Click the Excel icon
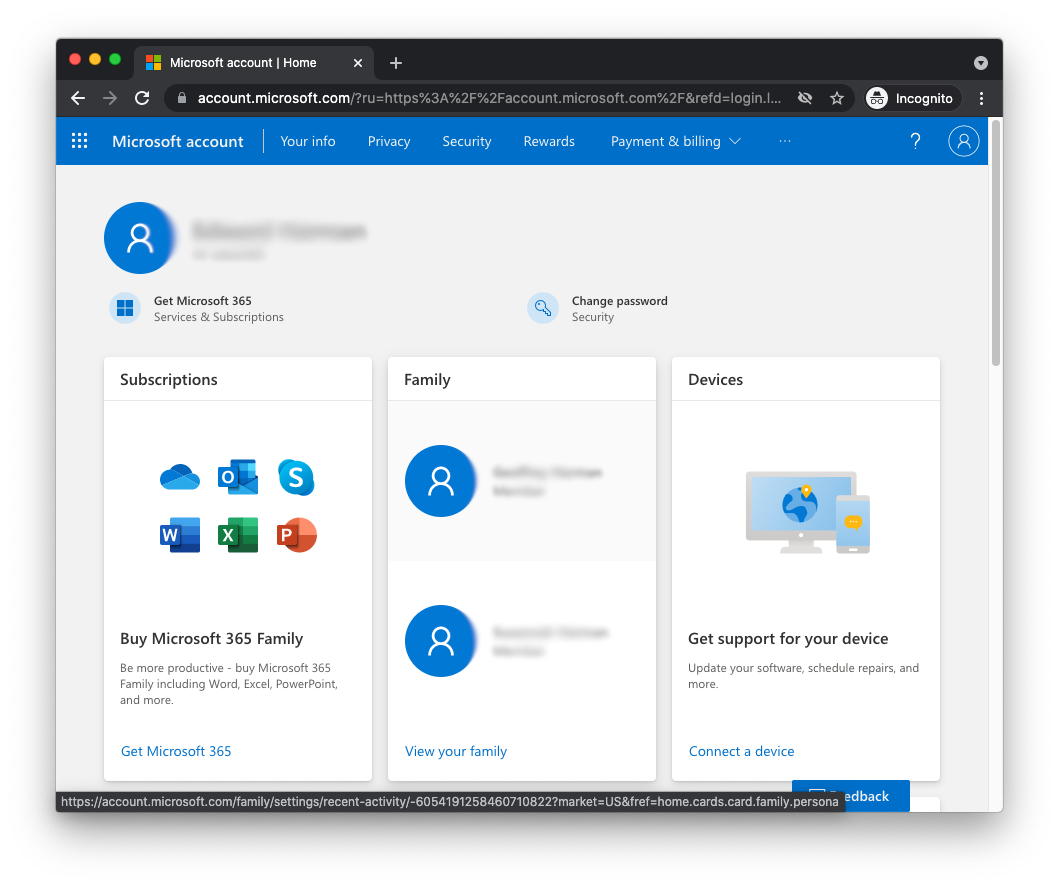The width and height of the screenshot is (1059, 886). pos(238,535)
